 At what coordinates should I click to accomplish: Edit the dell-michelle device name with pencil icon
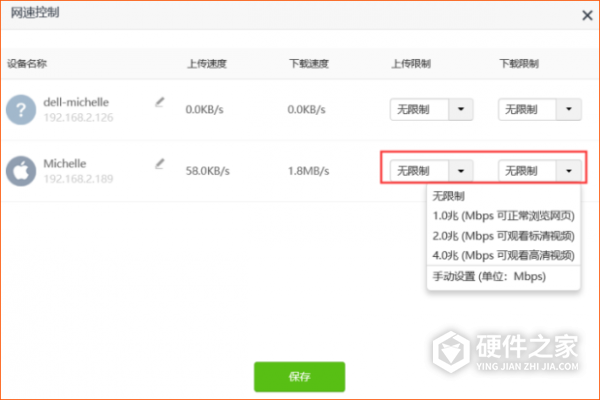[159, 101]
